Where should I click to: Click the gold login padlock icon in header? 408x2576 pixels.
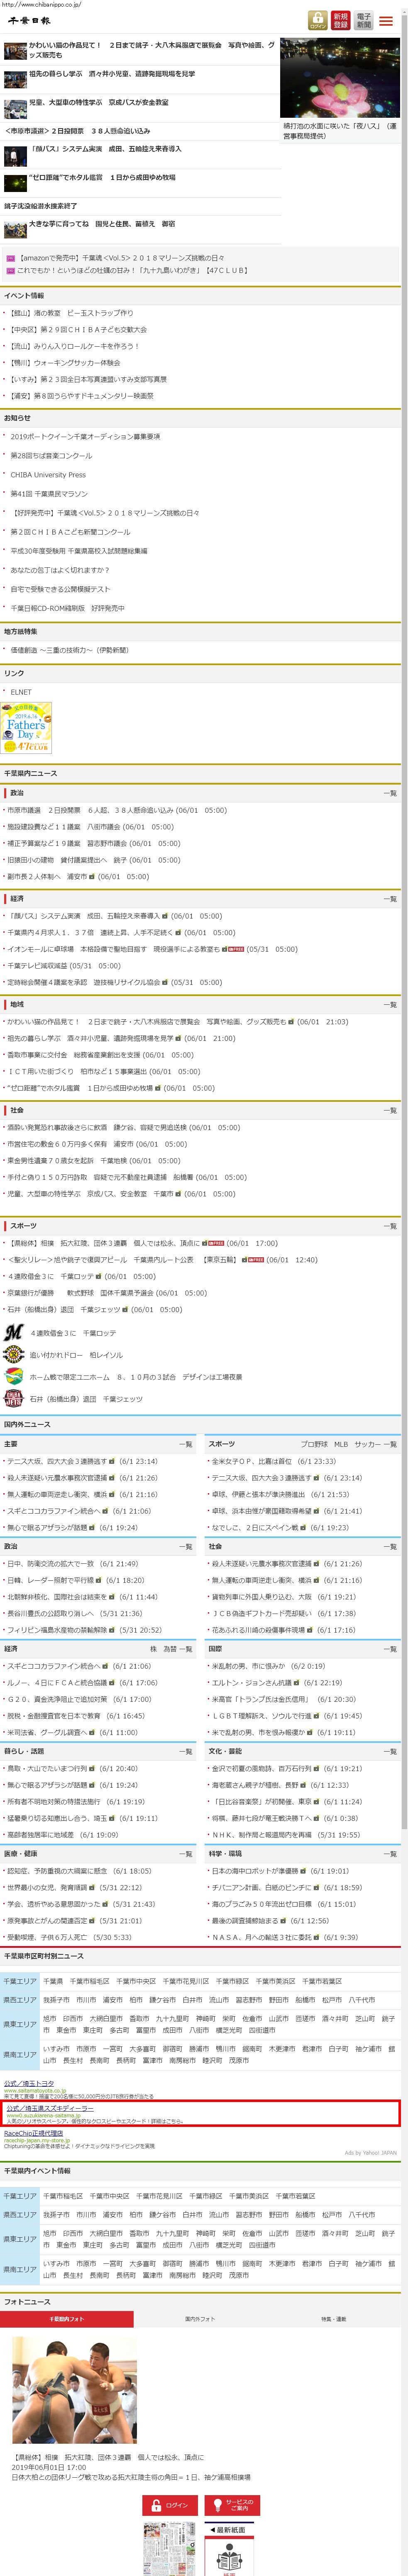pos(318,20)
